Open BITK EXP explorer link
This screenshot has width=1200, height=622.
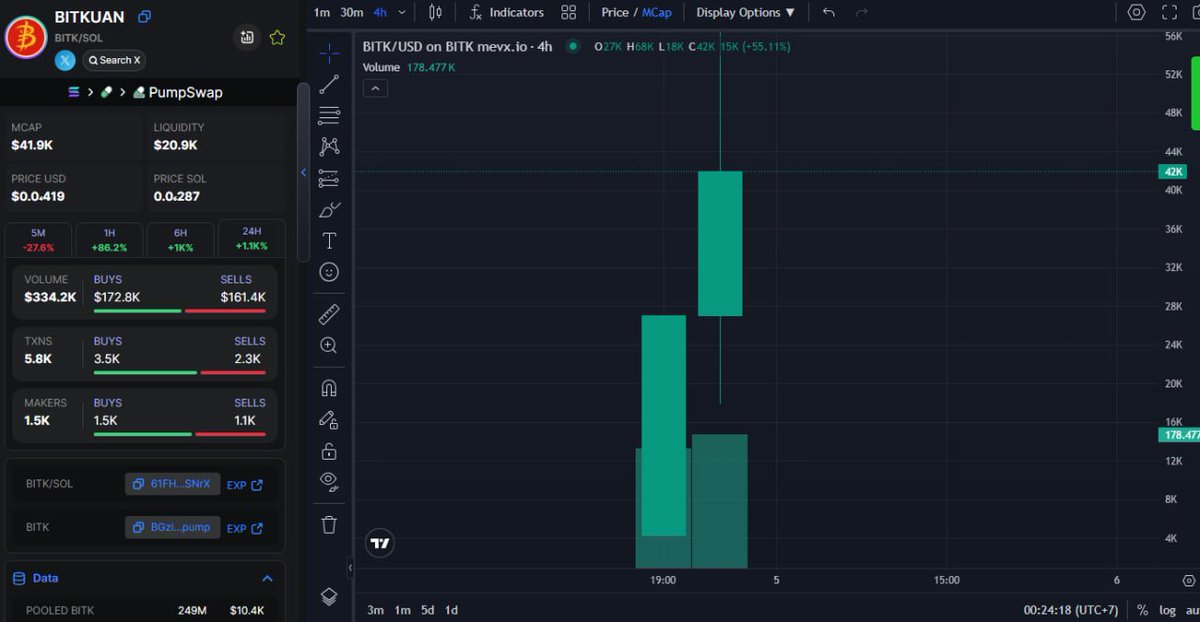[245, 528]
